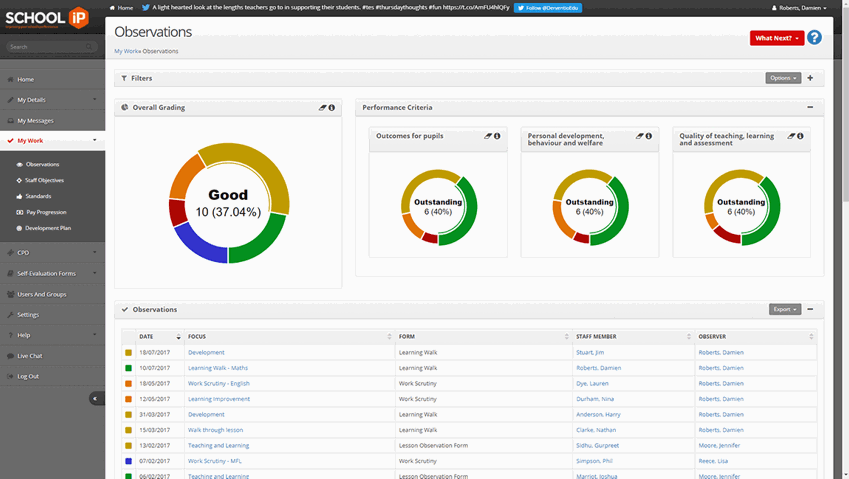Open Settings in the sidebar
Viewport: 849px width, 479px height.
click(53, 314)
